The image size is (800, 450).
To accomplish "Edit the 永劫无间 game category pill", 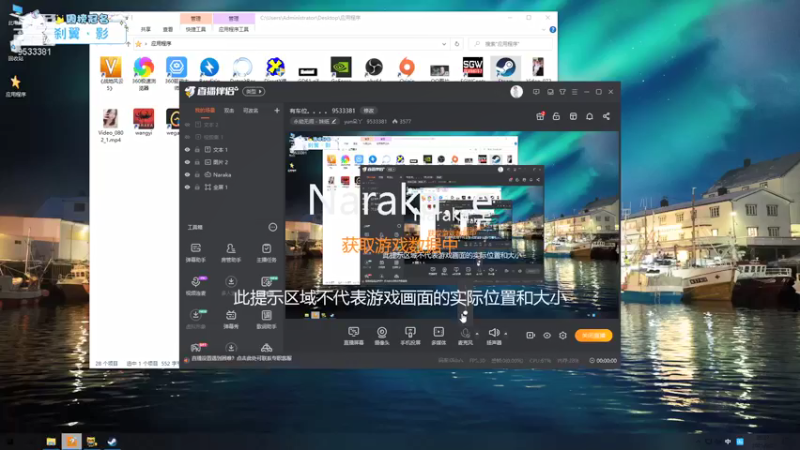I will (314, 121).
